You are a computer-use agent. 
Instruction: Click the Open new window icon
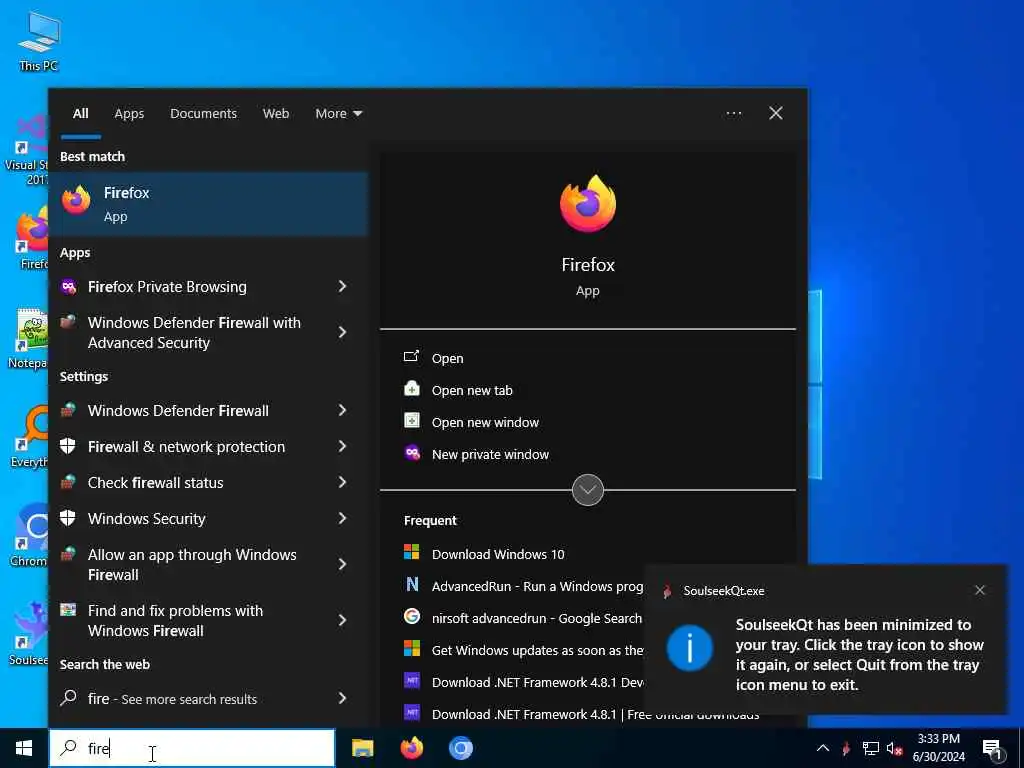[x=411, y=421]
